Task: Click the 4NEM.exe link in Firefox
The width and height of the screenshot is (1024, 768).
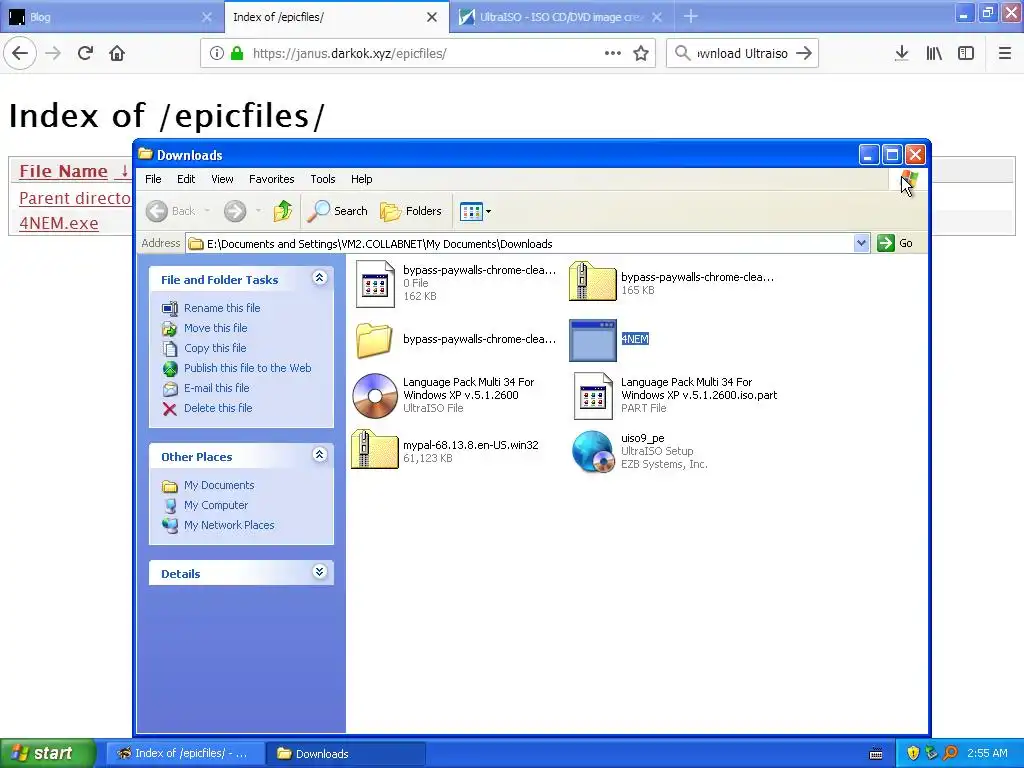Action: 59,223
